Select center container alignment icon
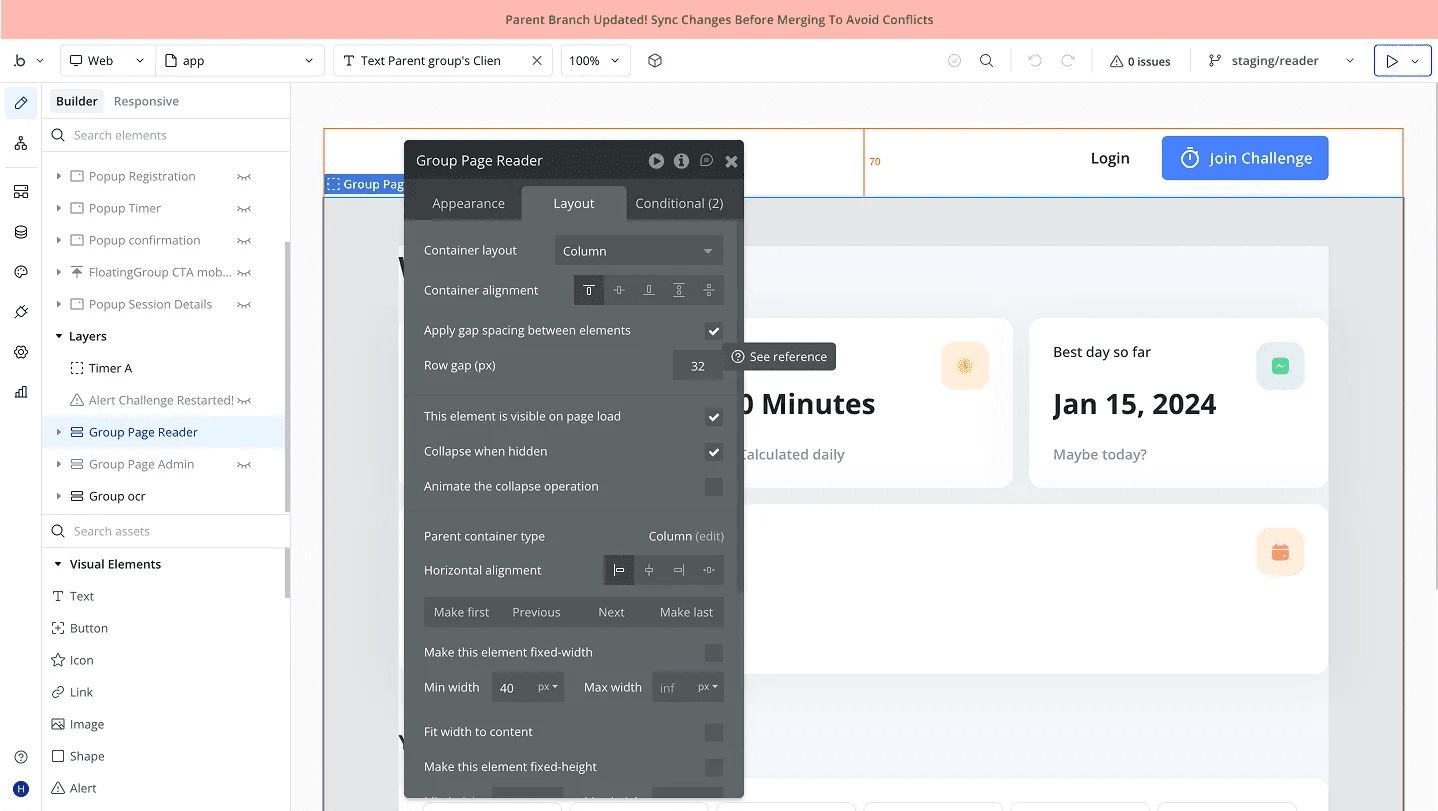The width and height of the screenshot is (1438, 811). coord(619,290)
